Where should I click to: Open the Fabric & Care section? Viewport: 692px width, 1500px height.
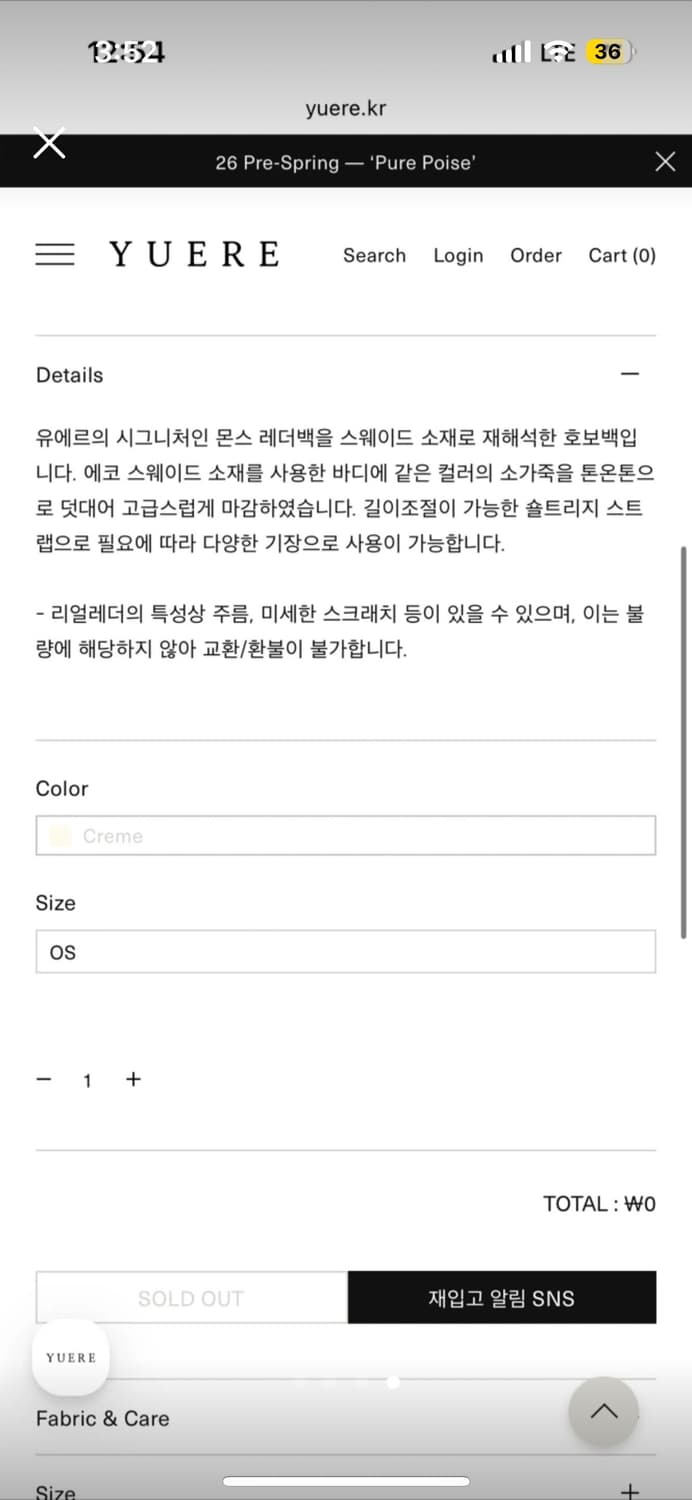click(x=102, y=1418)
